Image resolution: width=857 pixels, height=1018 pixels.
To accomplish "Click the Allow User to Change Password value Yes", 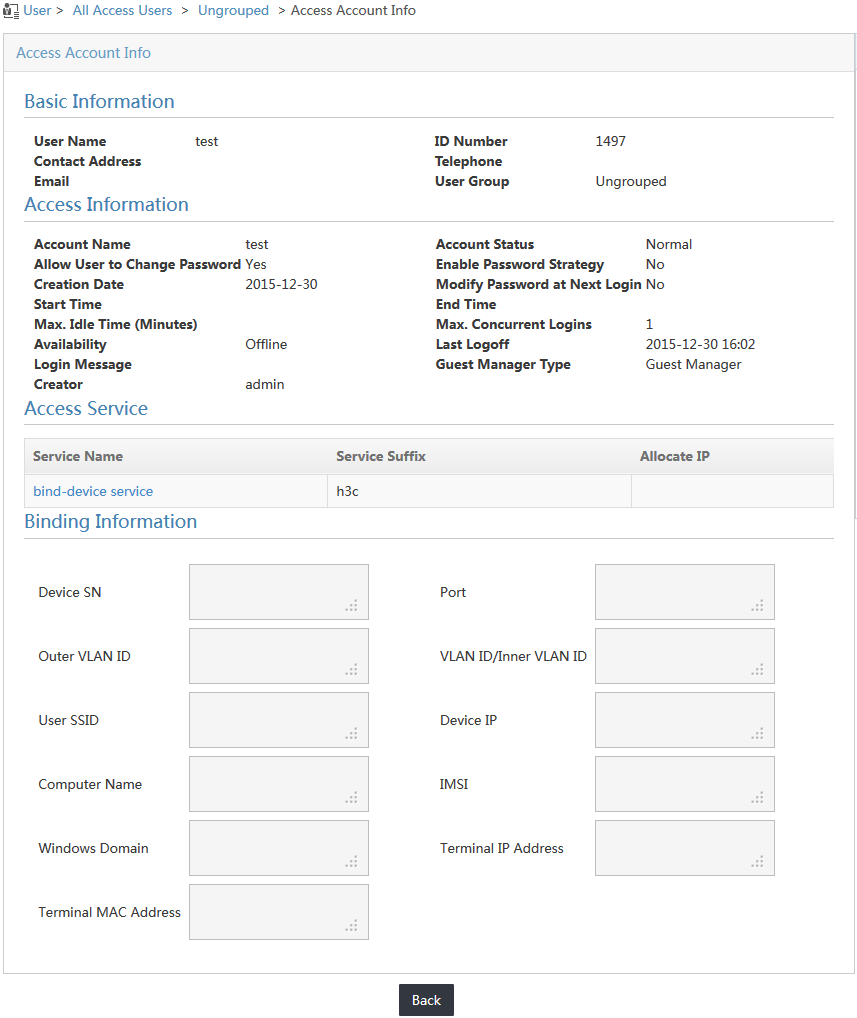I will (256, 264).
